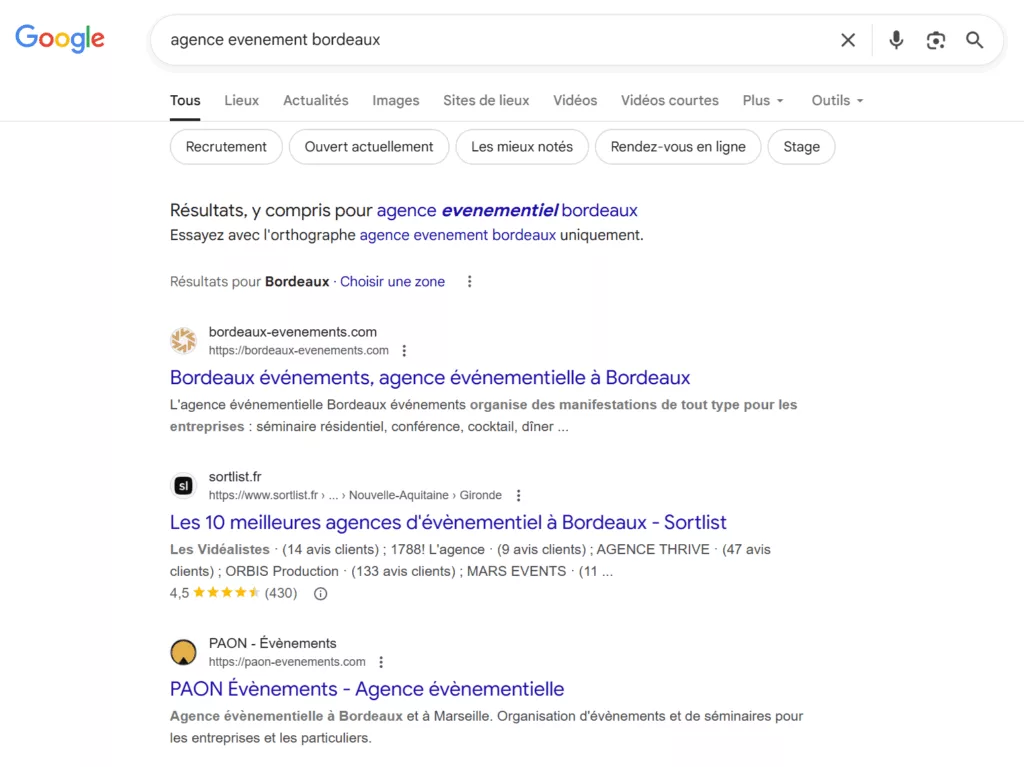The width and height of the screenshot is (1024, 767).
Task: Open 'Les 10 meilleures agences' Sortlist link
Action: pyautogui.click(x=448, y=522)
